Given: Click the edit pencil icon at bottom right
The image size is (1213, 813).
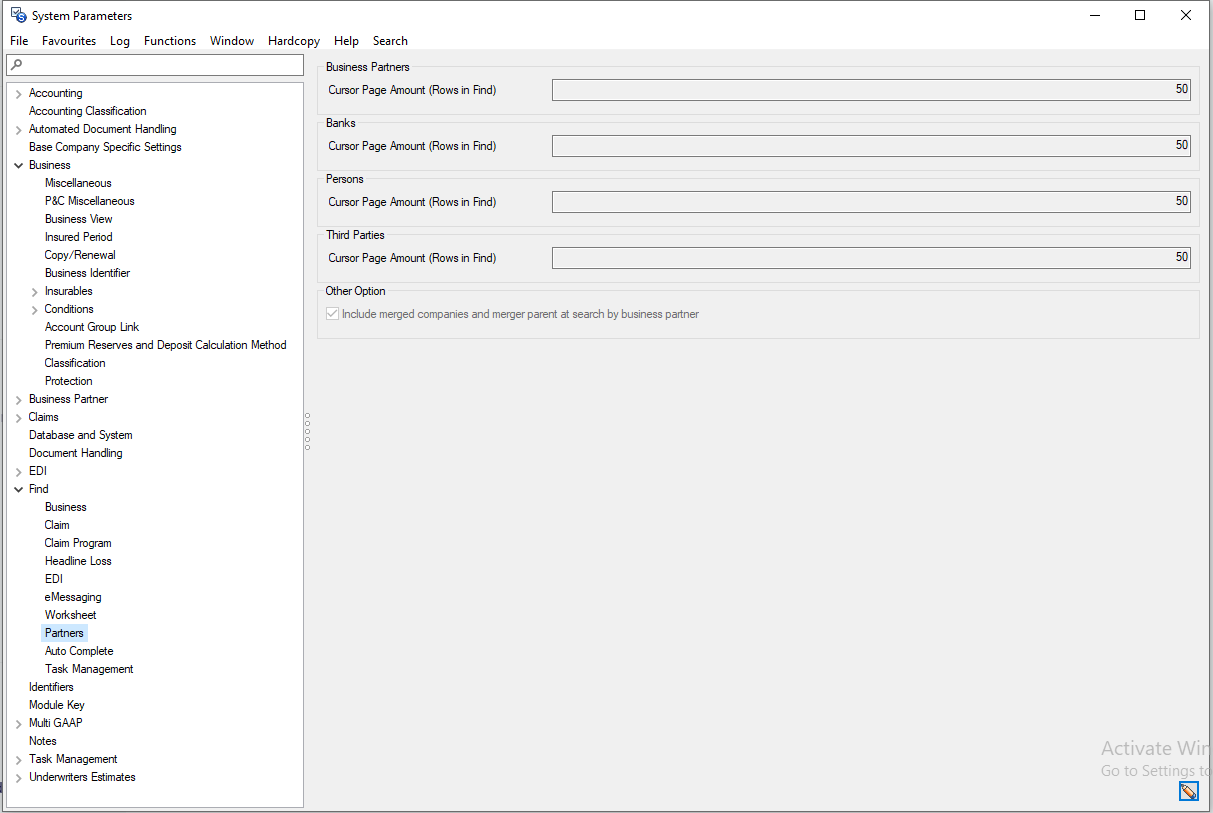Looking at the screenshot, I should point(1188,791).
